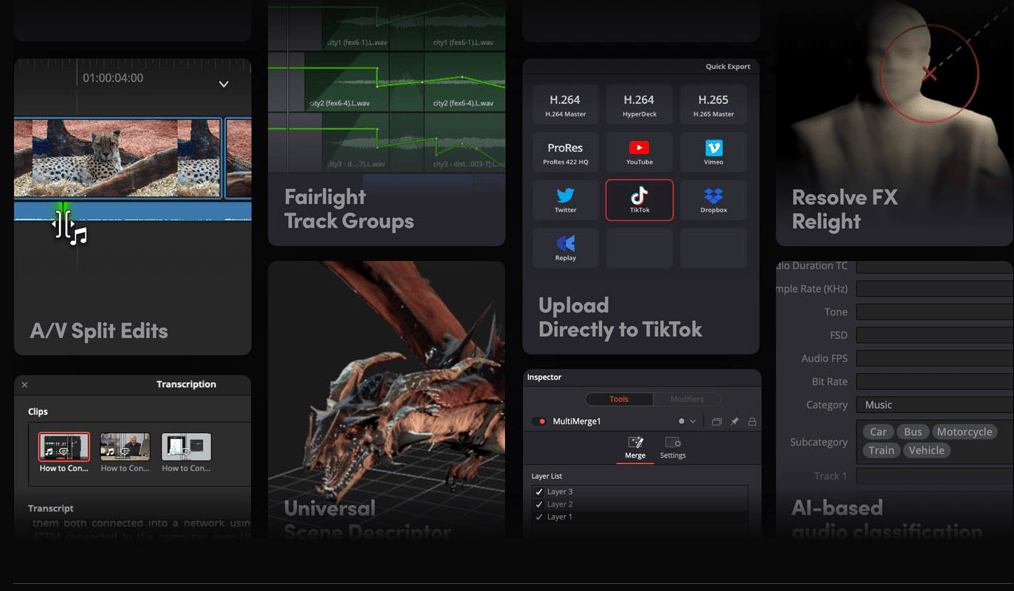Click the pin icon beside MultiMerge1
The width and height of the screenshot is (1014, 591).
(734, 422)
